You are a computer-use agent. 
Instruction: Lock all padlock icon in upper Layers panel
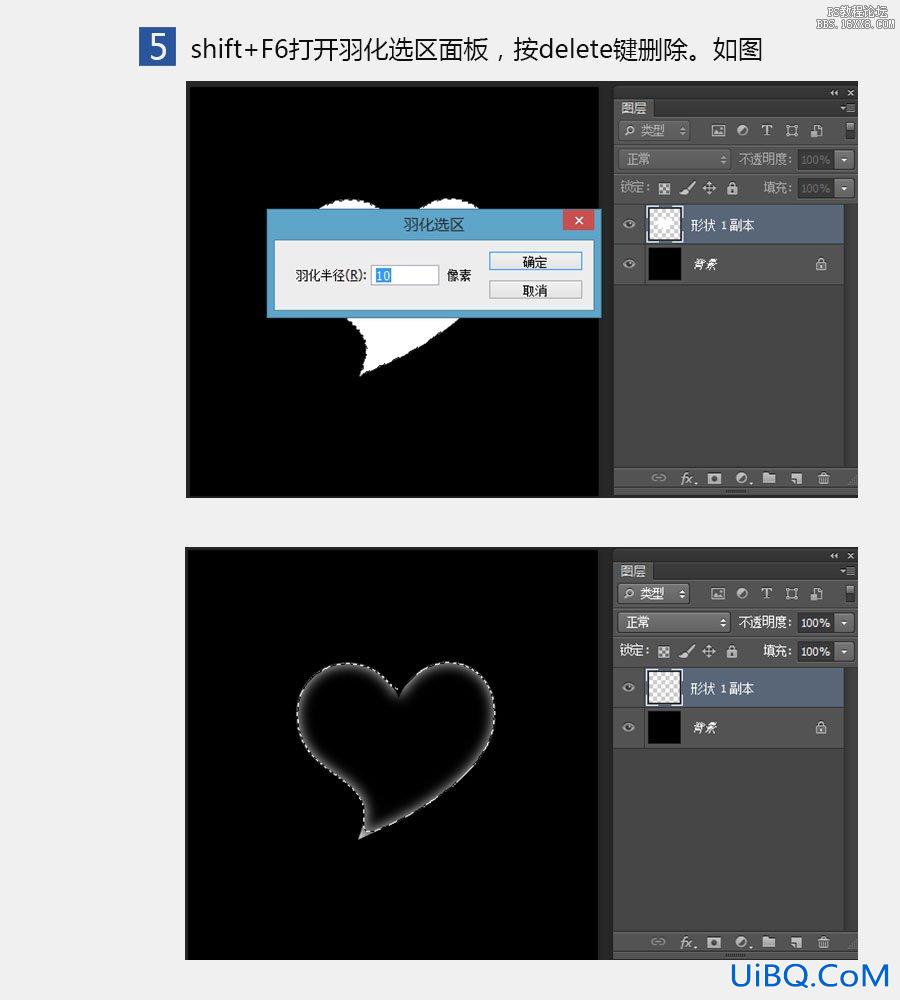(732, 188)
